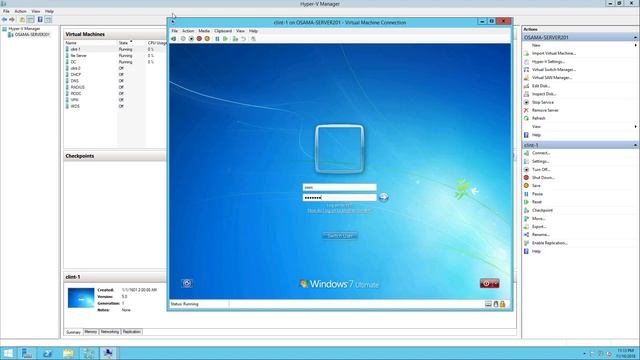Switch to Memory tab
Viewport: 640px width, 360px height.
91,332
